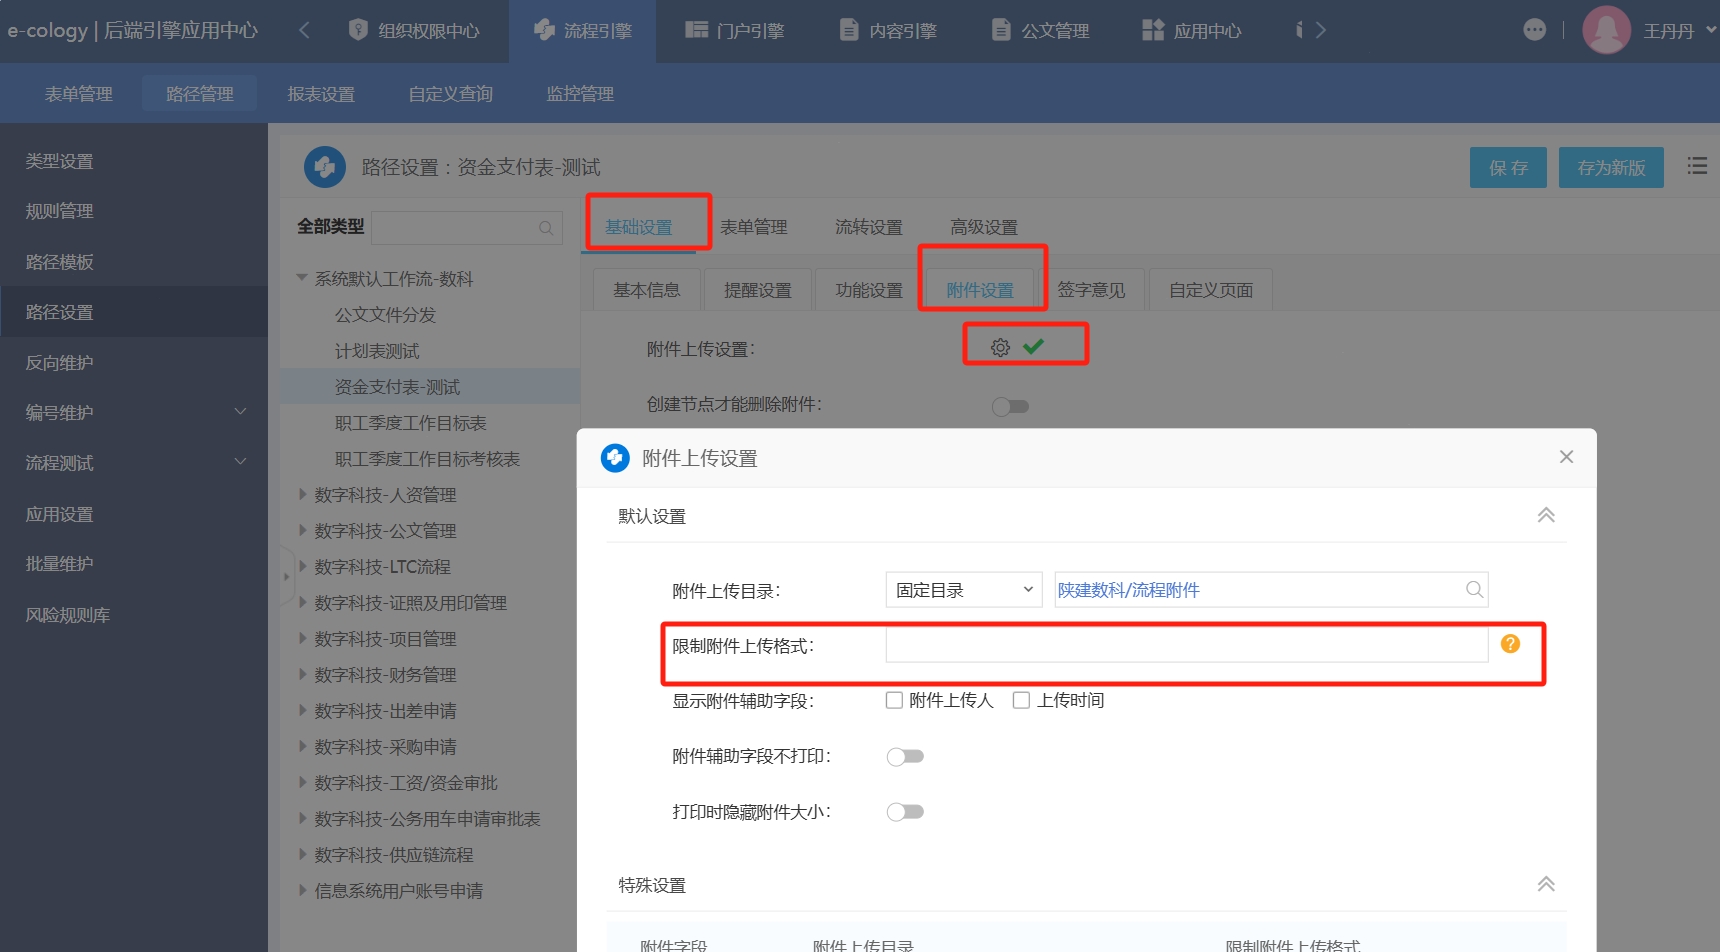Click search icon in 全部类型 filter box
Screen dimensions: 1720x952
546,228
